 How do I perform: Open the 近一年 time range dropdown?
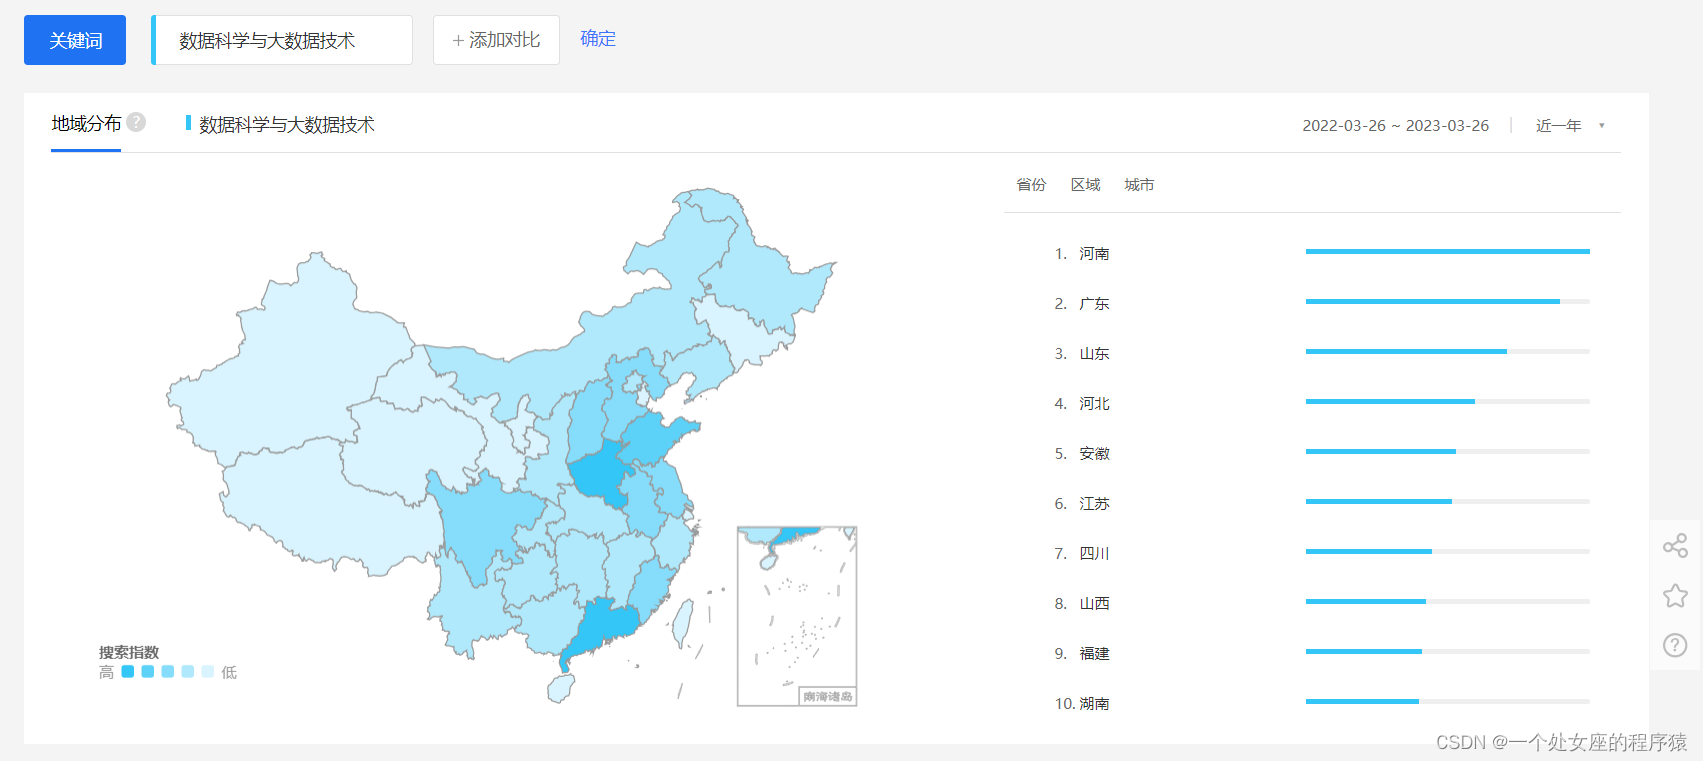click(x=1570, y=125)
